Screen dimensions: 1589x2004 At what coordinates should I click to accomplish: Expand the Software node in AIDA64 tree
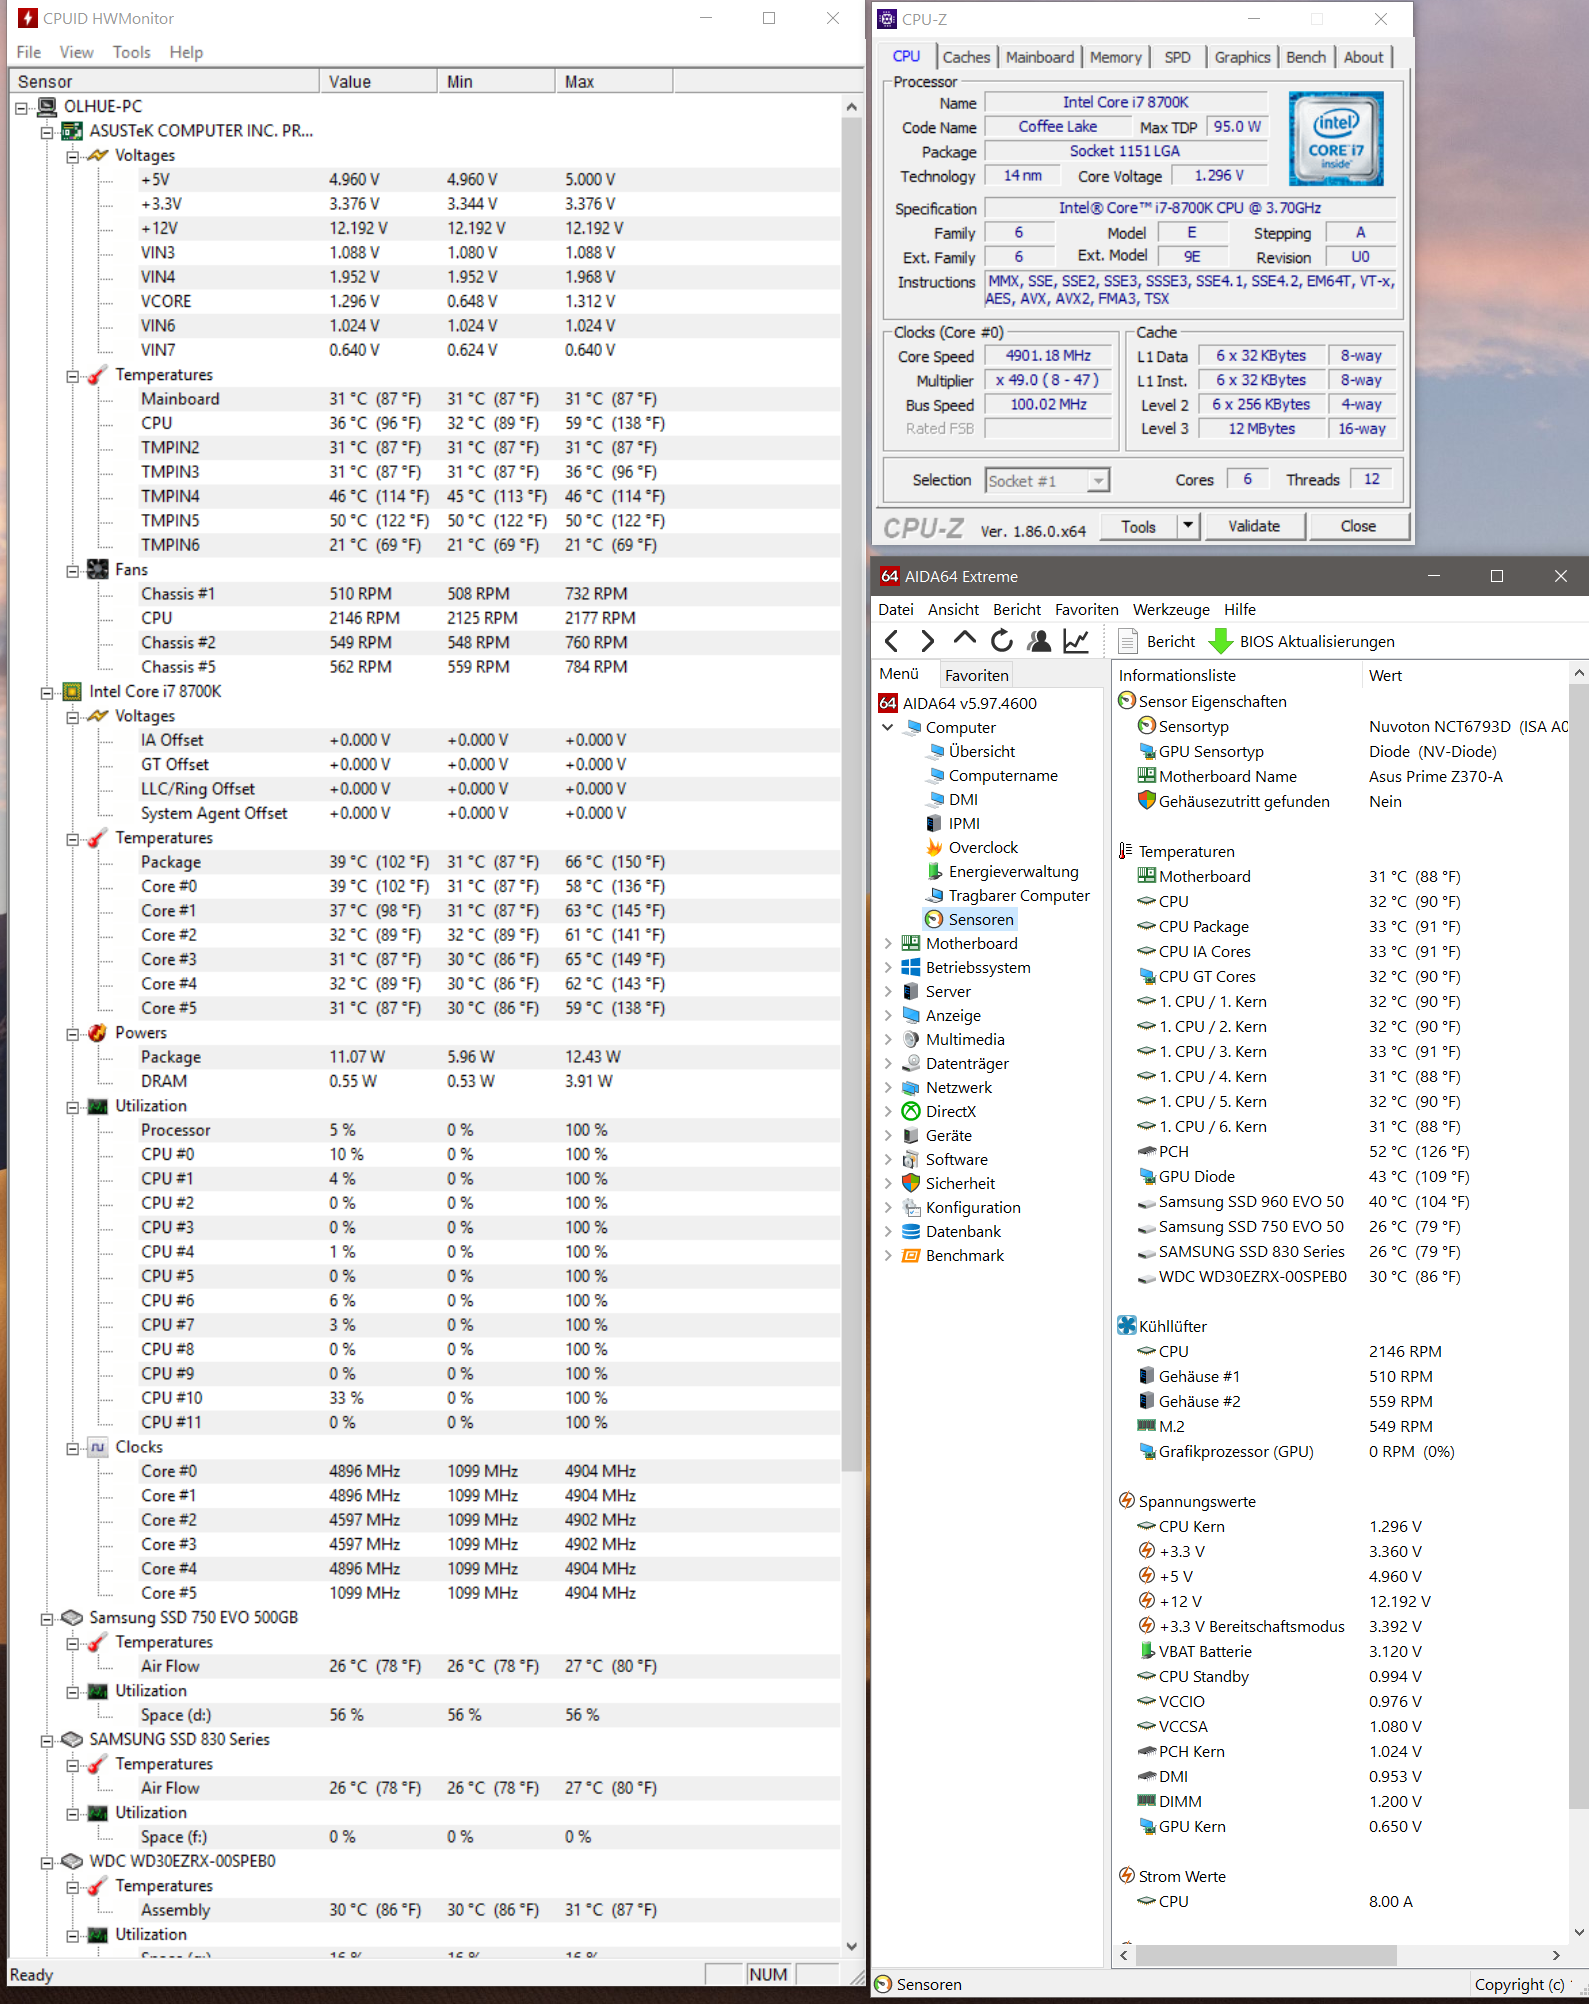coord(888,1159)
